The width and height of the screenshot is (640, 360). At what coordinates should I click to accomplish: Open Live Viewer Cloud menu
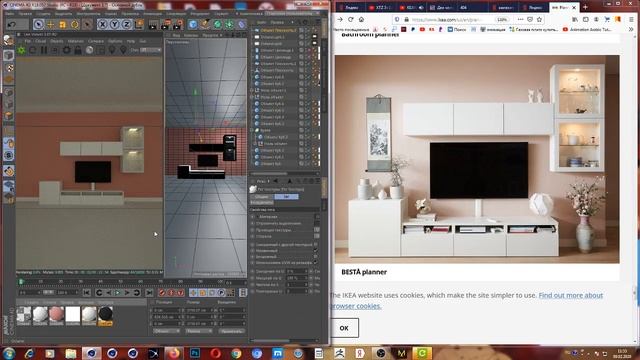[40, 41]
